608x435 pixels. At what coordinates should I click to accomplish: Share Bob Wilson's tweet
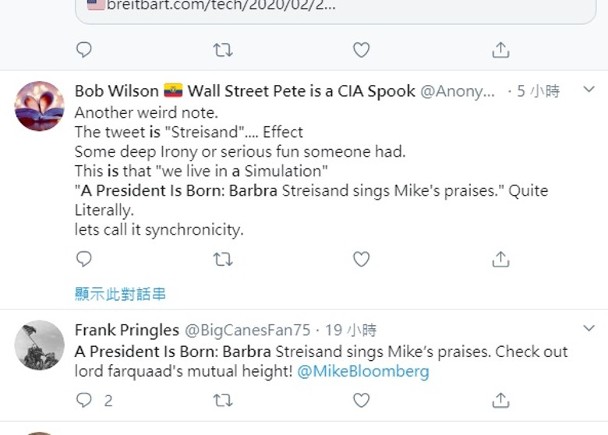tap(500, 259)
